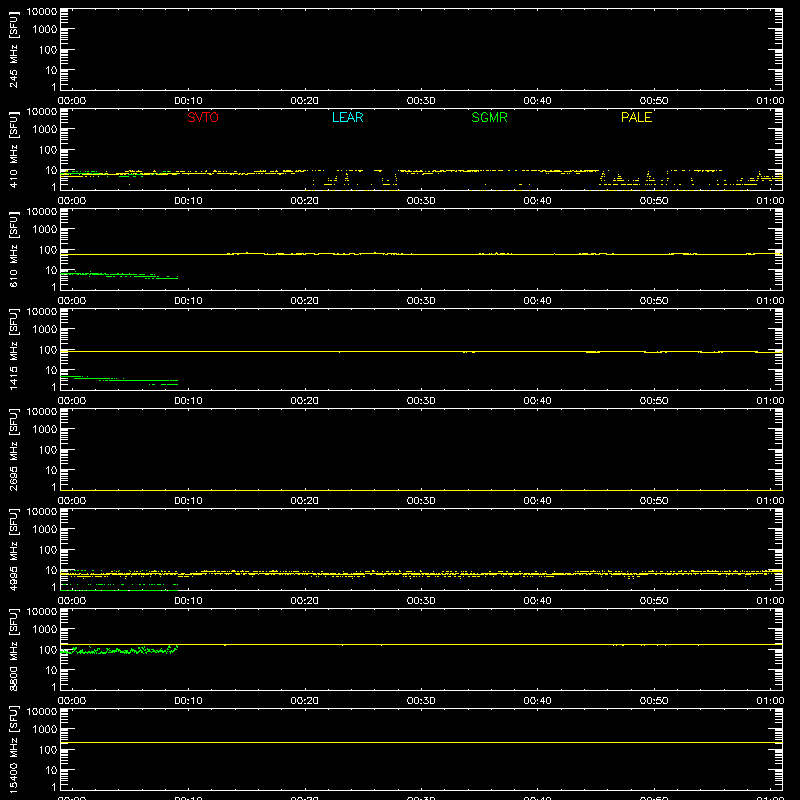Select the 1415 MHz [SFU] axis label
The height and width of the screenshot is (800, 800).
(14, 349)
